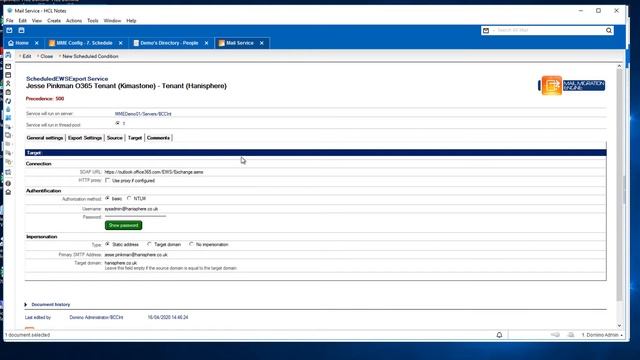Close the Mail Service tab
This screenshot has height=360, width=640.
(x=262, y=43)
